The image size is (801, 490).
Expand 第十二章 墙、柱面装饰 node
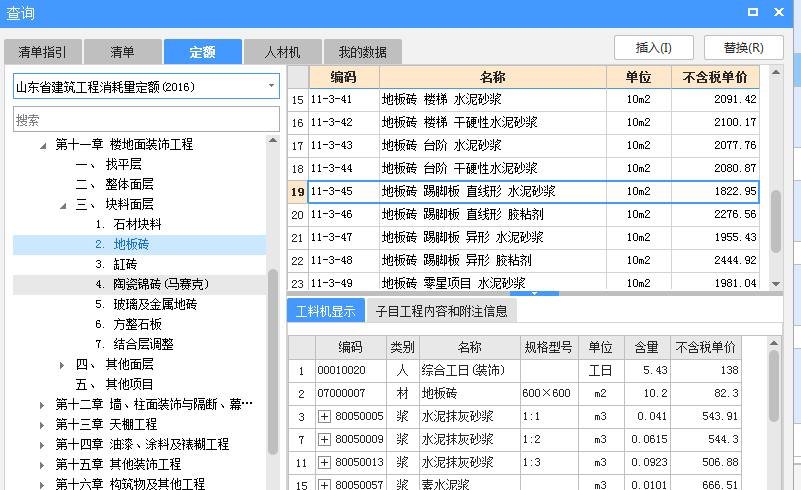click(42, 405)
